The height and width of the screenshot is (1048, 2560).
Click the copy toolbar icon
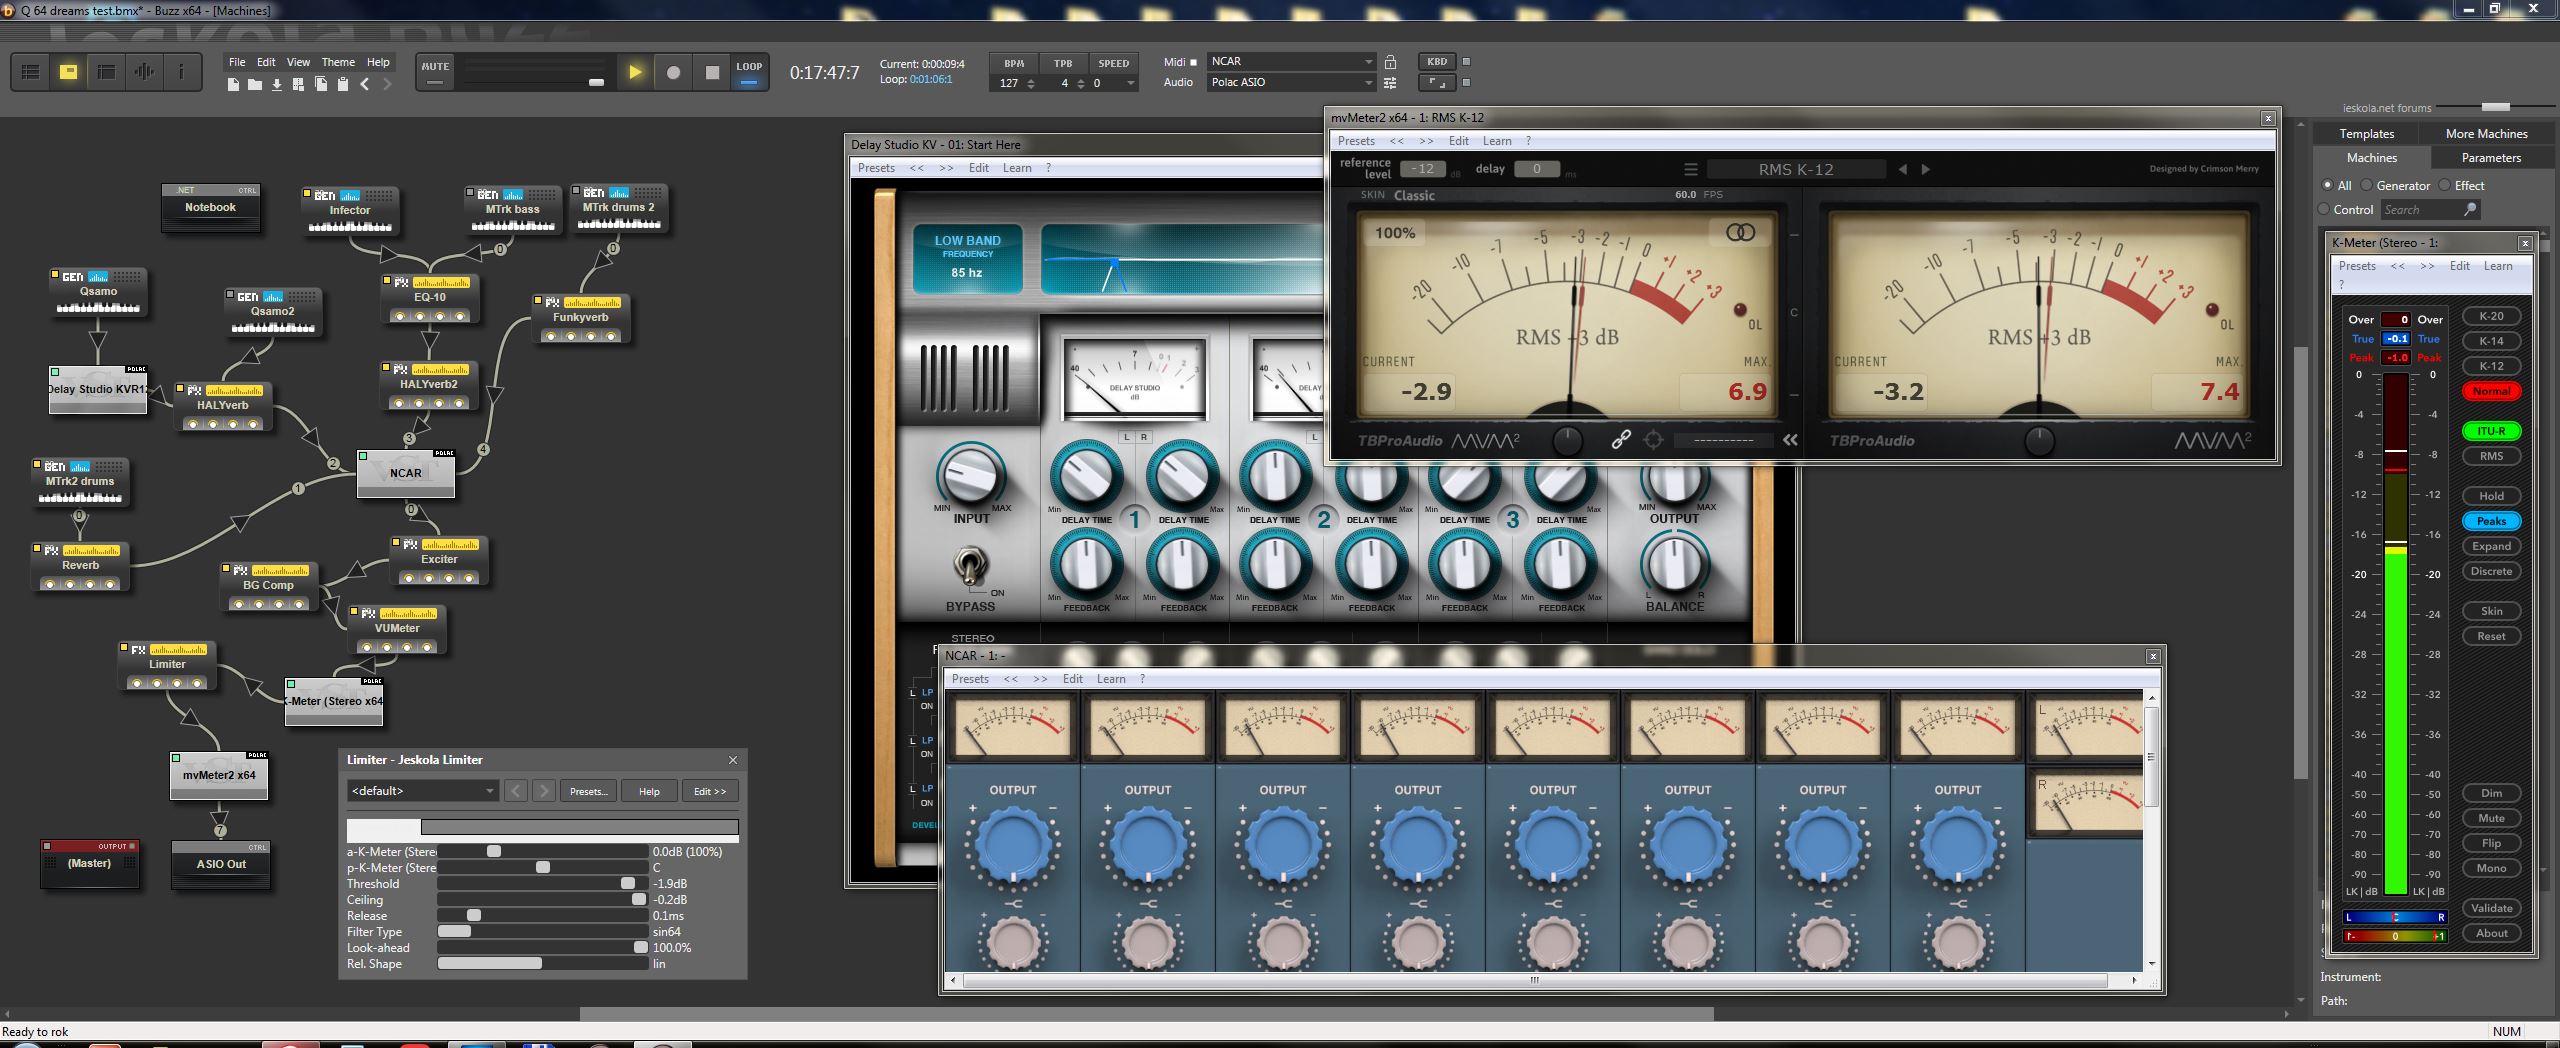pos(321,85)
